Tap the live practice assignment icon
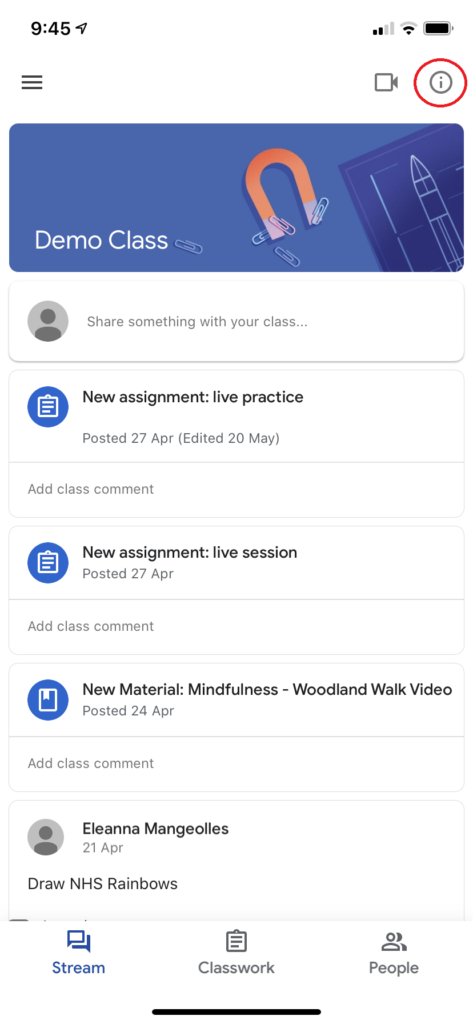473x1024 pixels. tap(48, 408)
